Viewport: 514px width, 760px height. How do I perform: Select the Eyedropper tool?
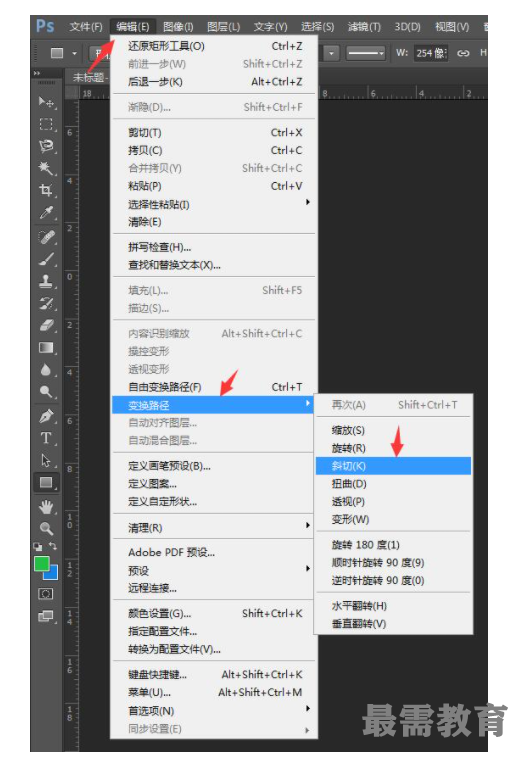pyautogui.click(x=47, y=212)
